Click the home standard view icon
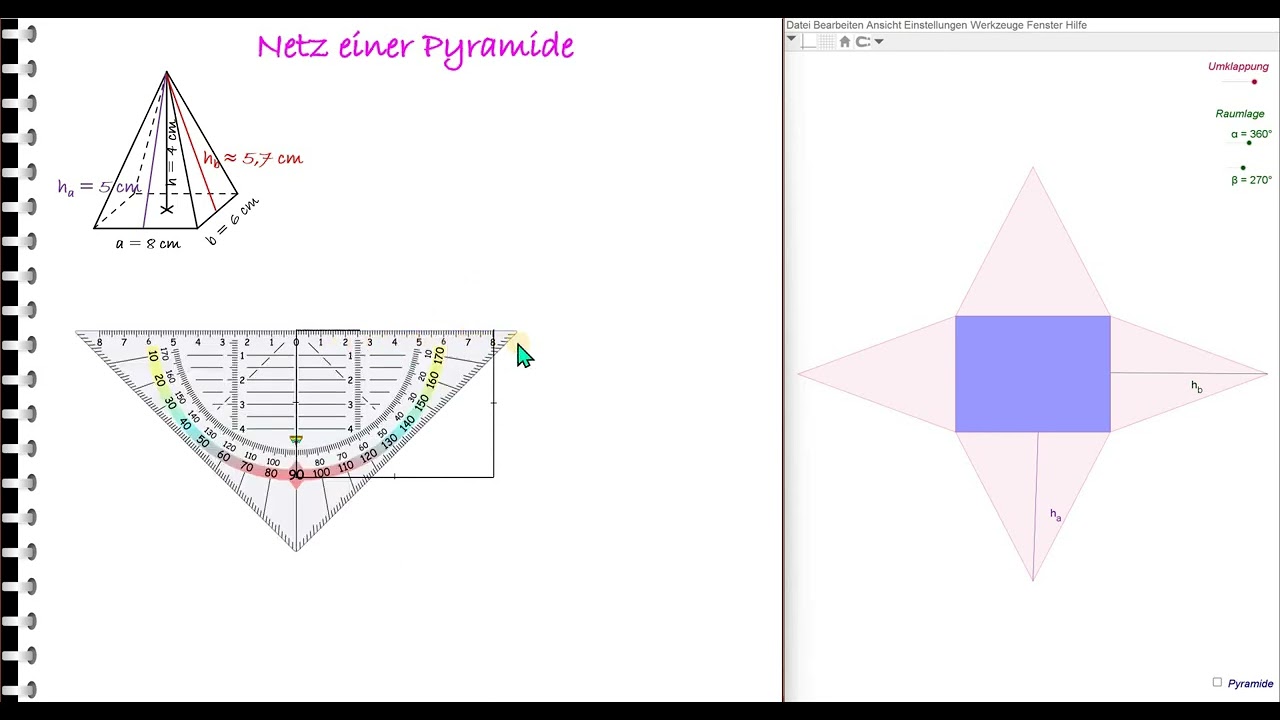 (845, 41)
